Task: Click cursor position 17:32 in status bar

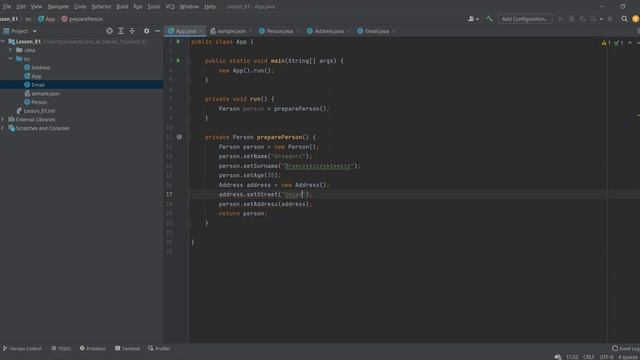Action: [572, 357]
